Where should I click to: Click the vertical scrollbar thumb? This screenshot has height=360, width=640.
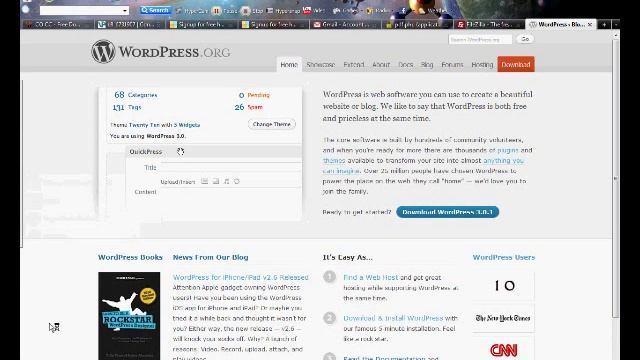616,178
